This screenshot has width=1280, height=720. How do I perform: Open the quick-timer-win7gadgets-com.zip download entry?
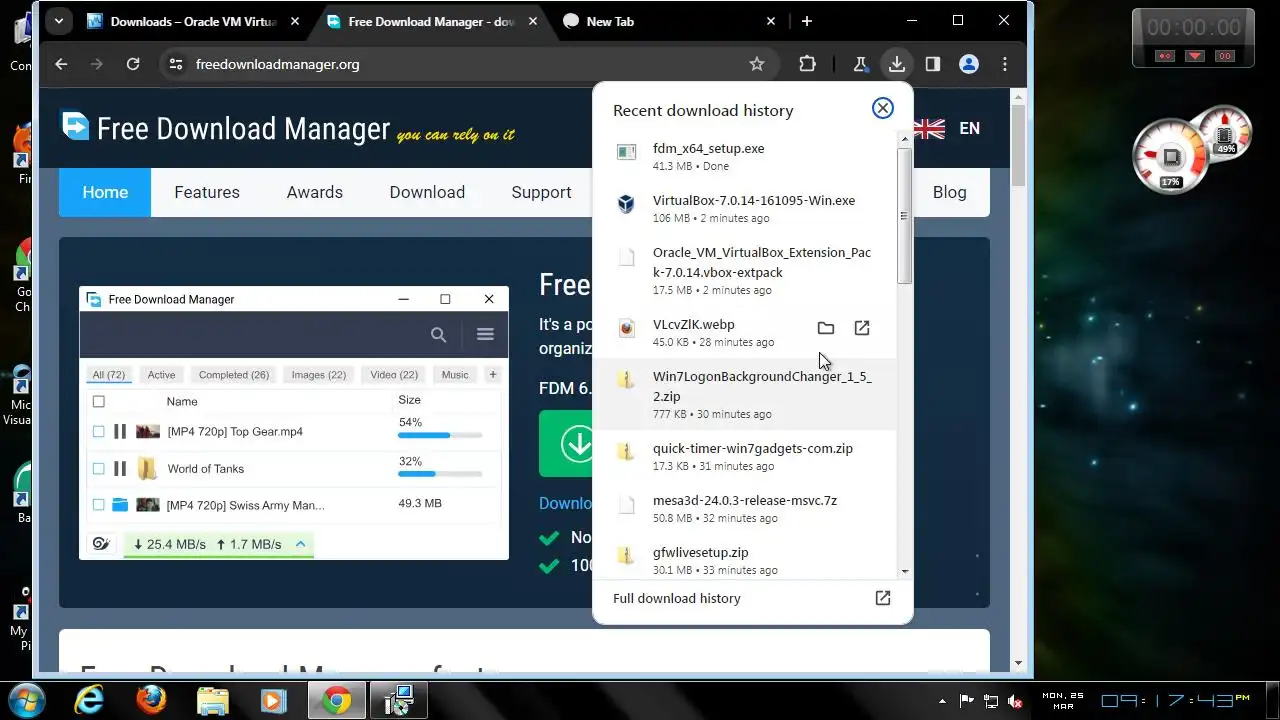(x=745, y=457)
